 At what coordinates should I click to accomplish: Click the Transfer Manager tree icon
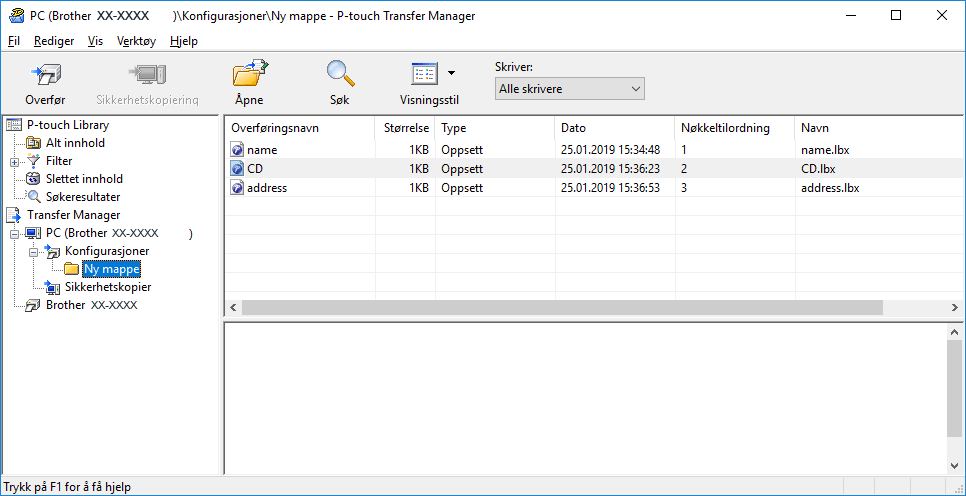click(14, 215)
